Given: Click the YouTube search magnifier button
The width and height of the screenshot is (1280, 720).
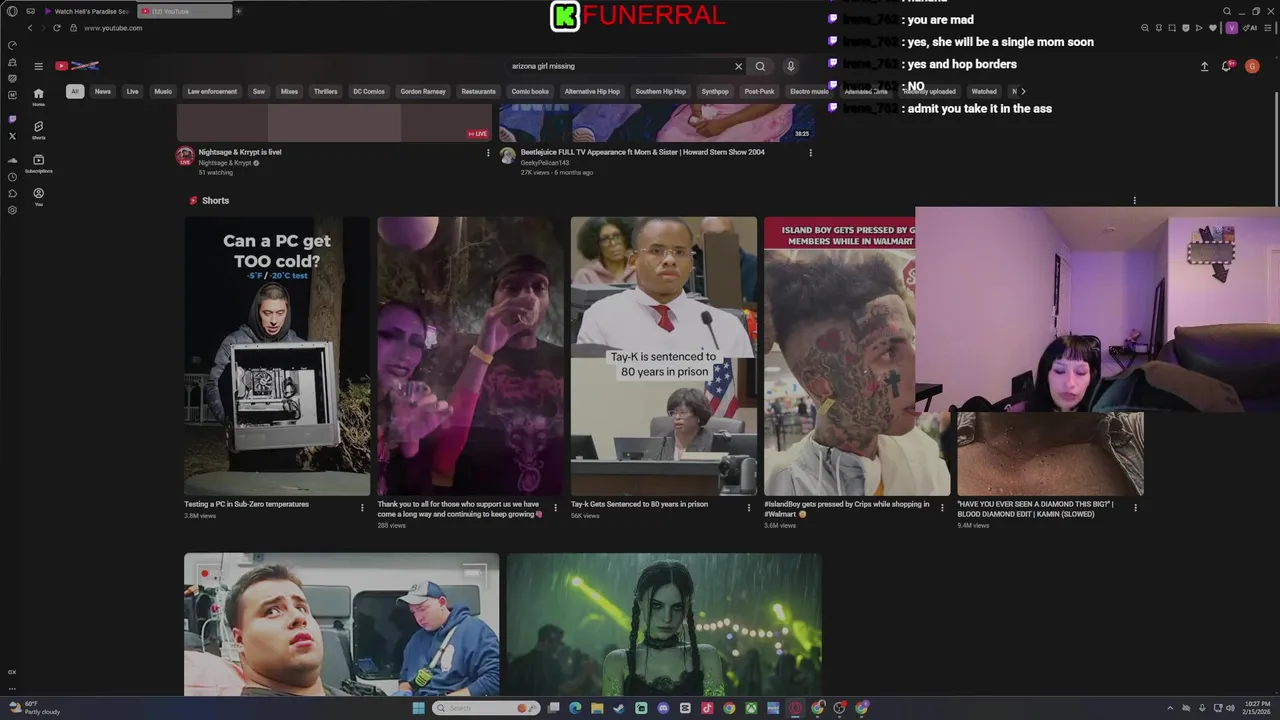Looking at the screenshot, I should (760, 66).
